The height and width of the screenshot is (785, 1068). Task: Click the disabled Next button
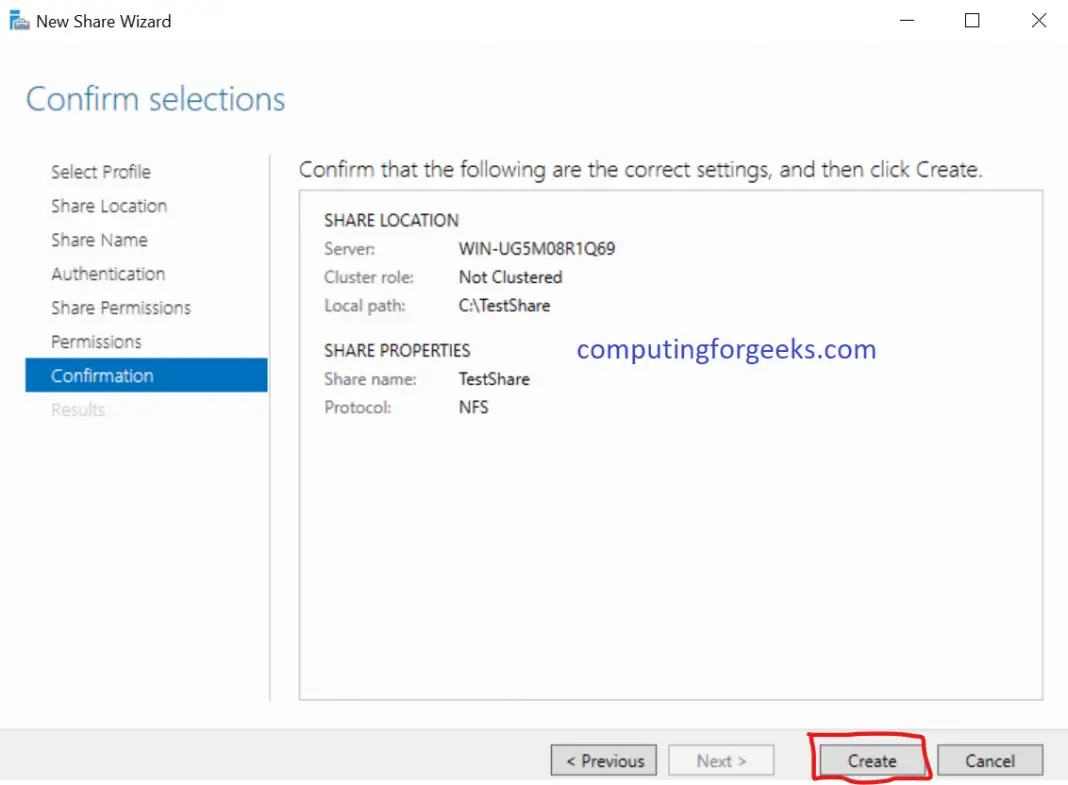click(x=721, y=760)
